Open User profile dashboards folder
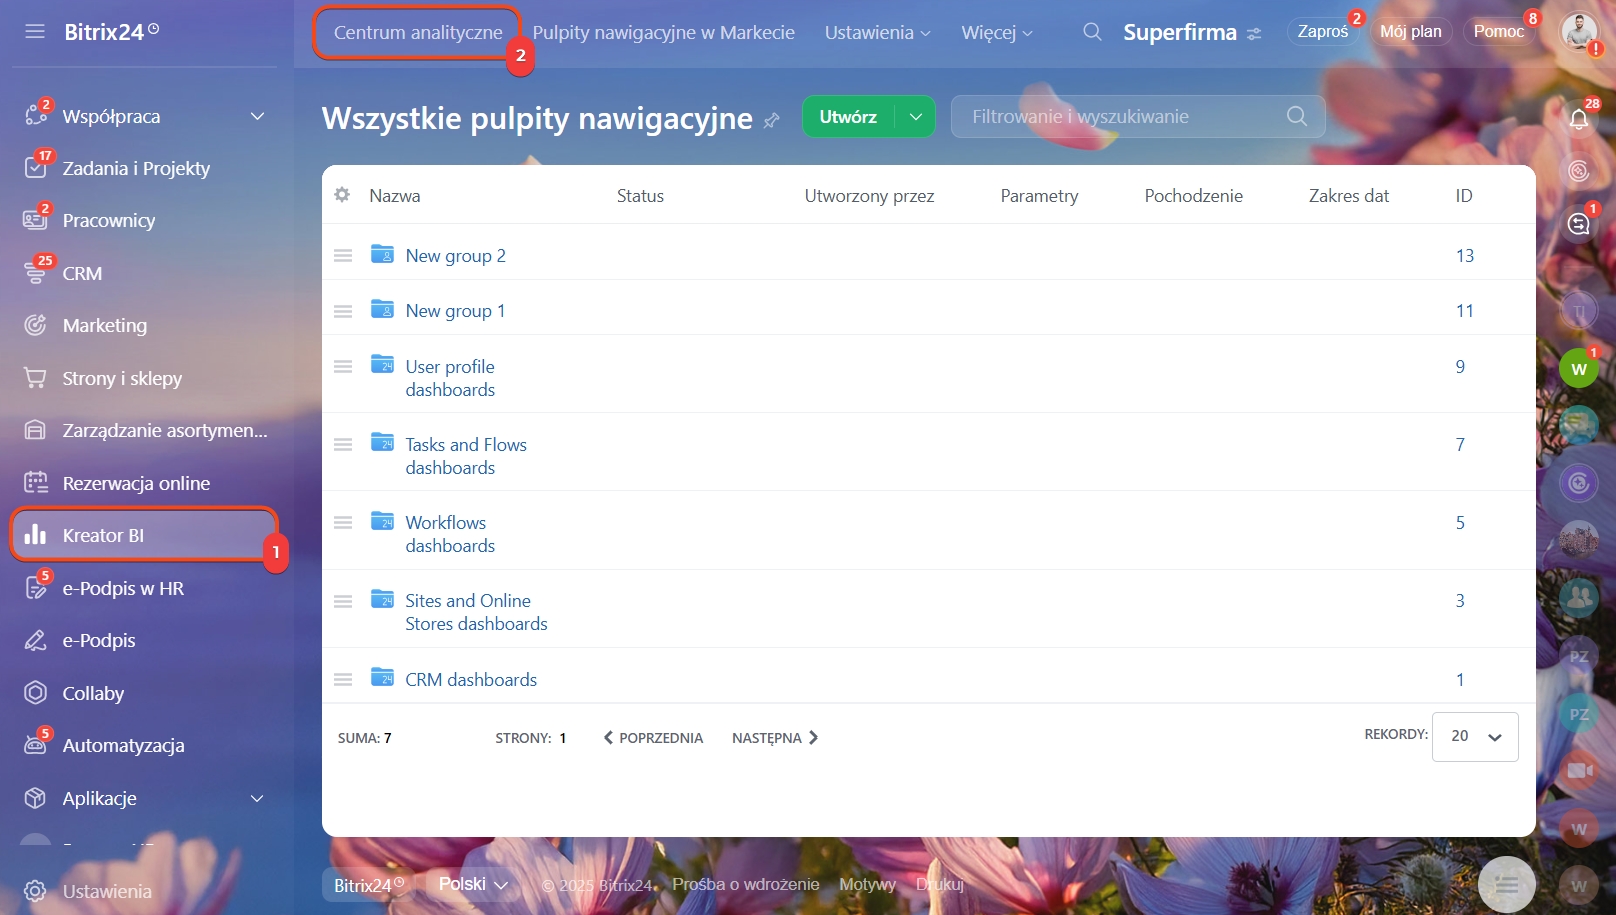Viewport: 1616px width, 915px height. [x=450, y=378]
